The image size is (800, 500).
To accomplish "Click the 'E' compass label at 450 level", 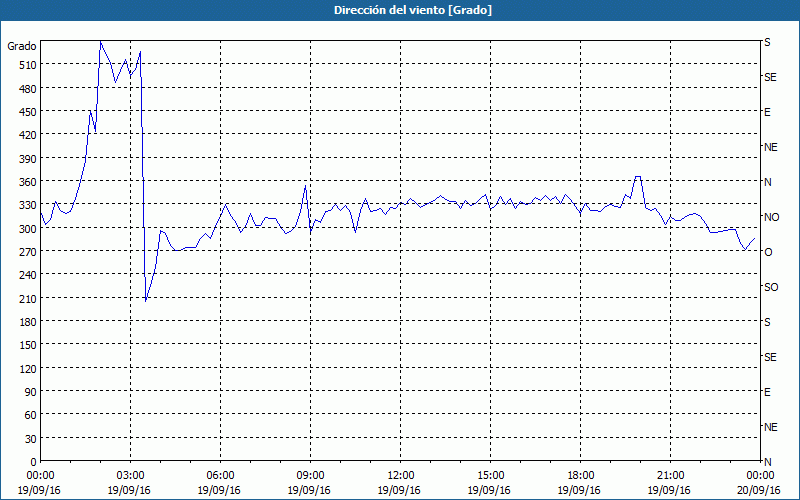I will (x=767, y=112).
